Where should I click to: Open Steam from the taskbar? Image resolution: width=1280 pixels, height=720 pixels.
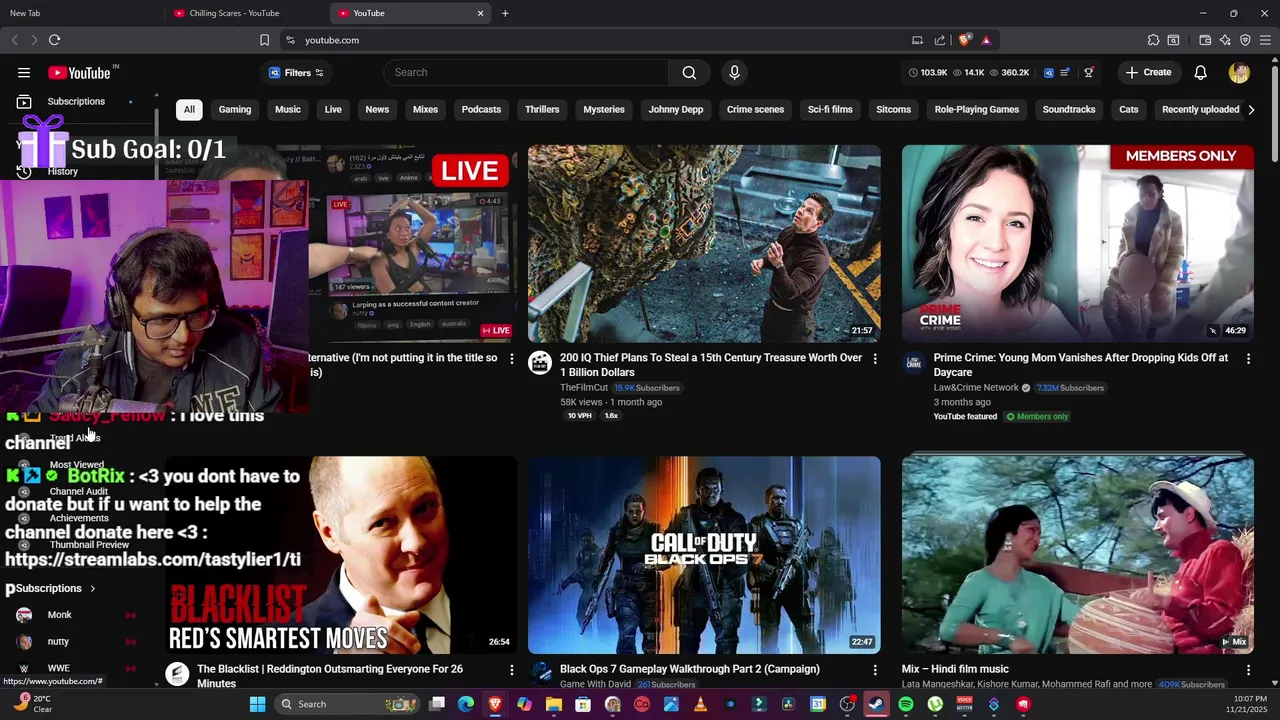tap(876, 704)
